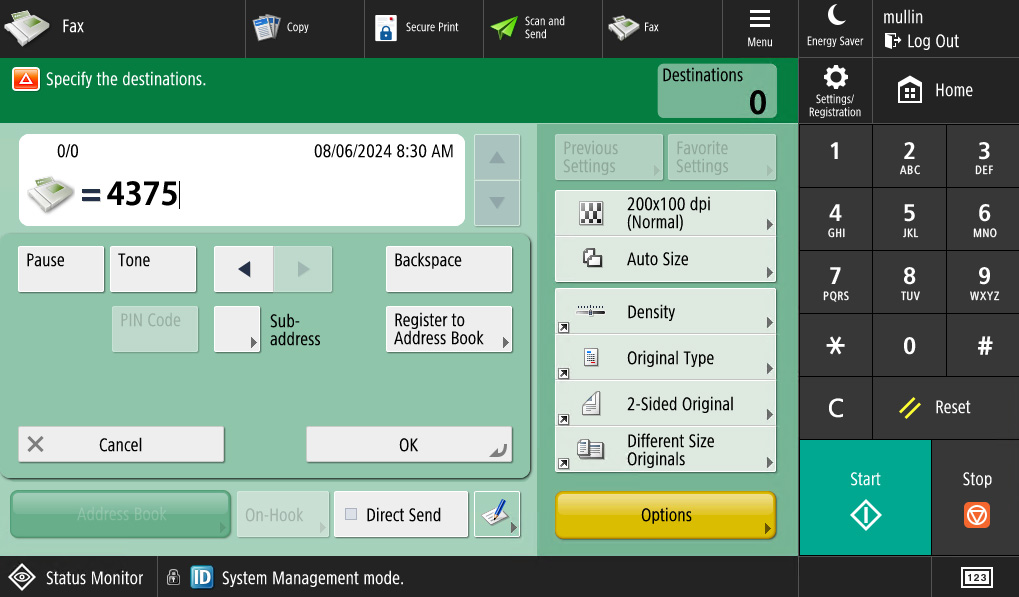
Task: Stop the current job
Action: coord(976,498)
